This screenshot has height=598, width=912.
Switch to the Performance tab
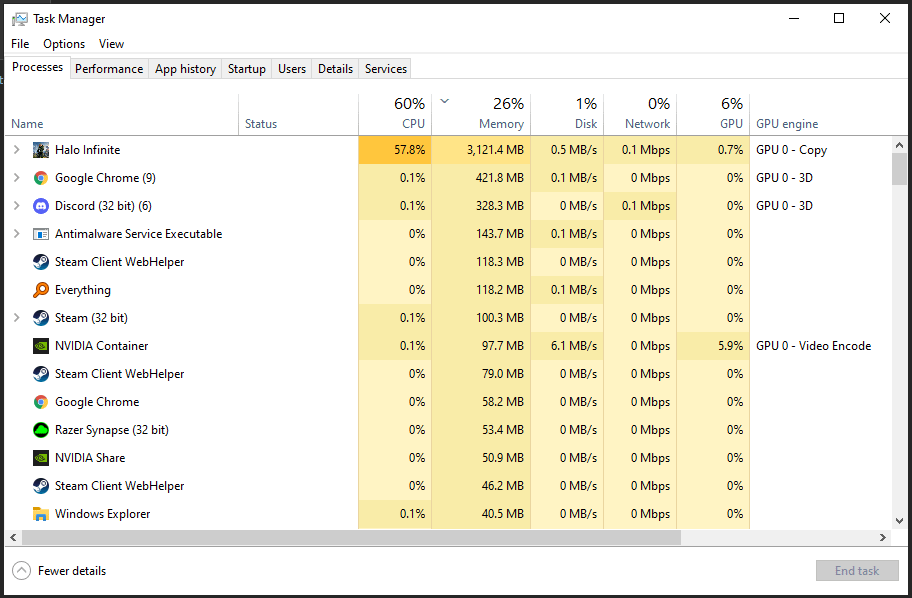[109, 69]
